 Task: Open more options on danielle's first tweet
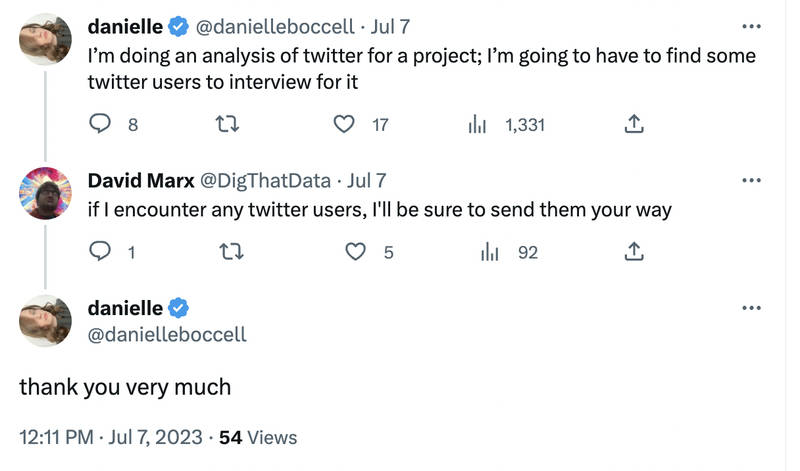[x=751, y=27]
